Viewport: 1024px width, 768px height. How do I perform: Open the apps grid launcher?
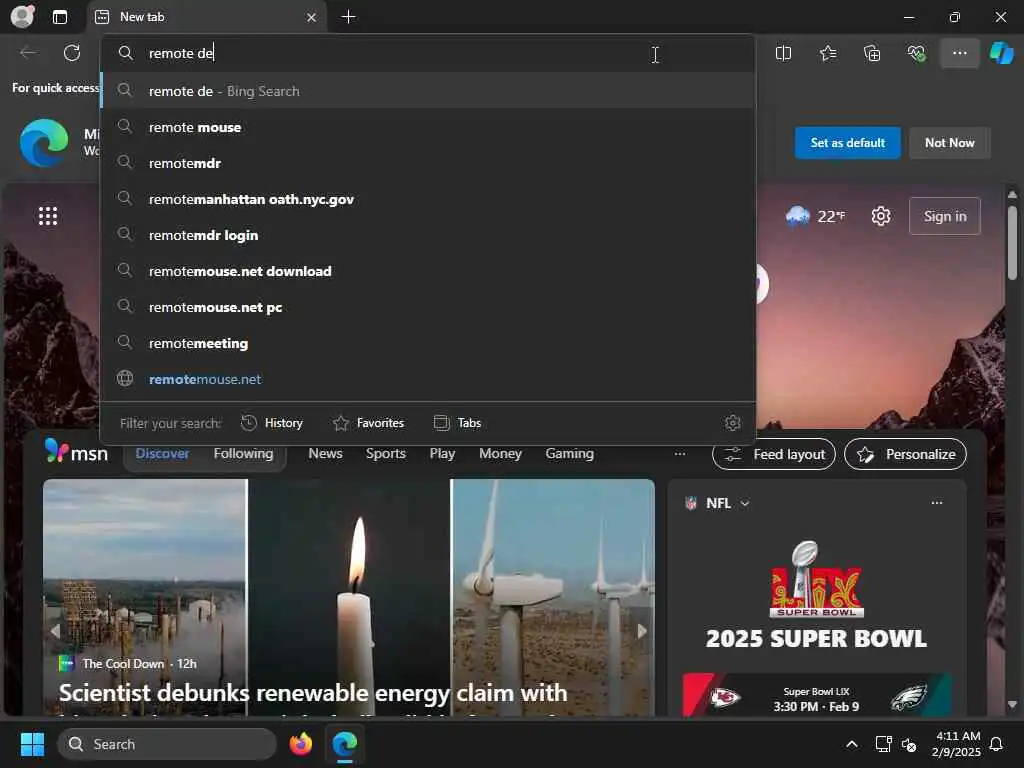tap(48, 216)
